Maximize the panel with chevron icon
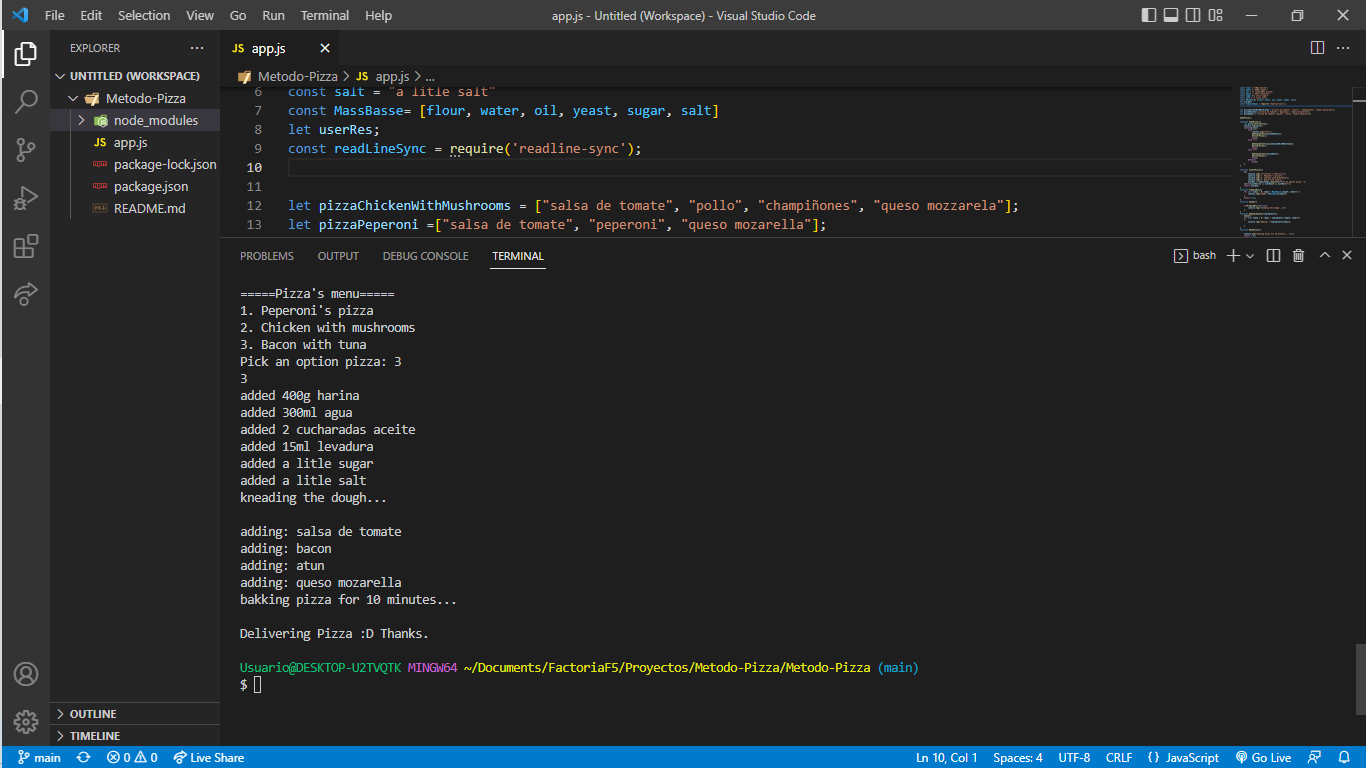 click(x=1324, y=255)
